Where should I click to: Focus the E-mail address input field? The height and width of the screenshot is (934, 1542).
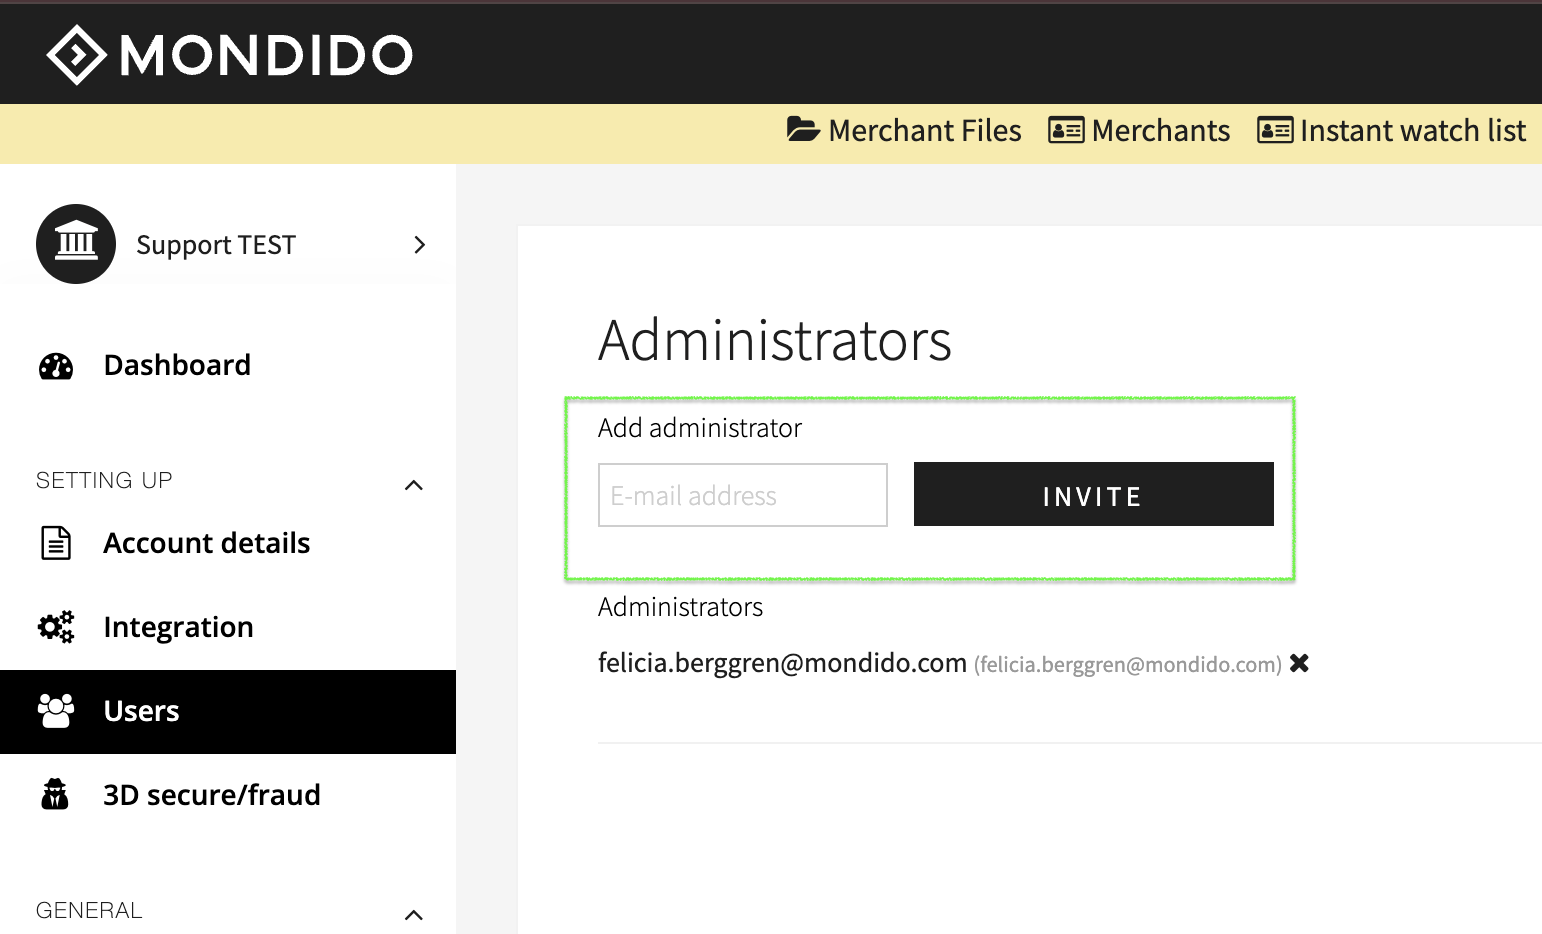(743, 495)
